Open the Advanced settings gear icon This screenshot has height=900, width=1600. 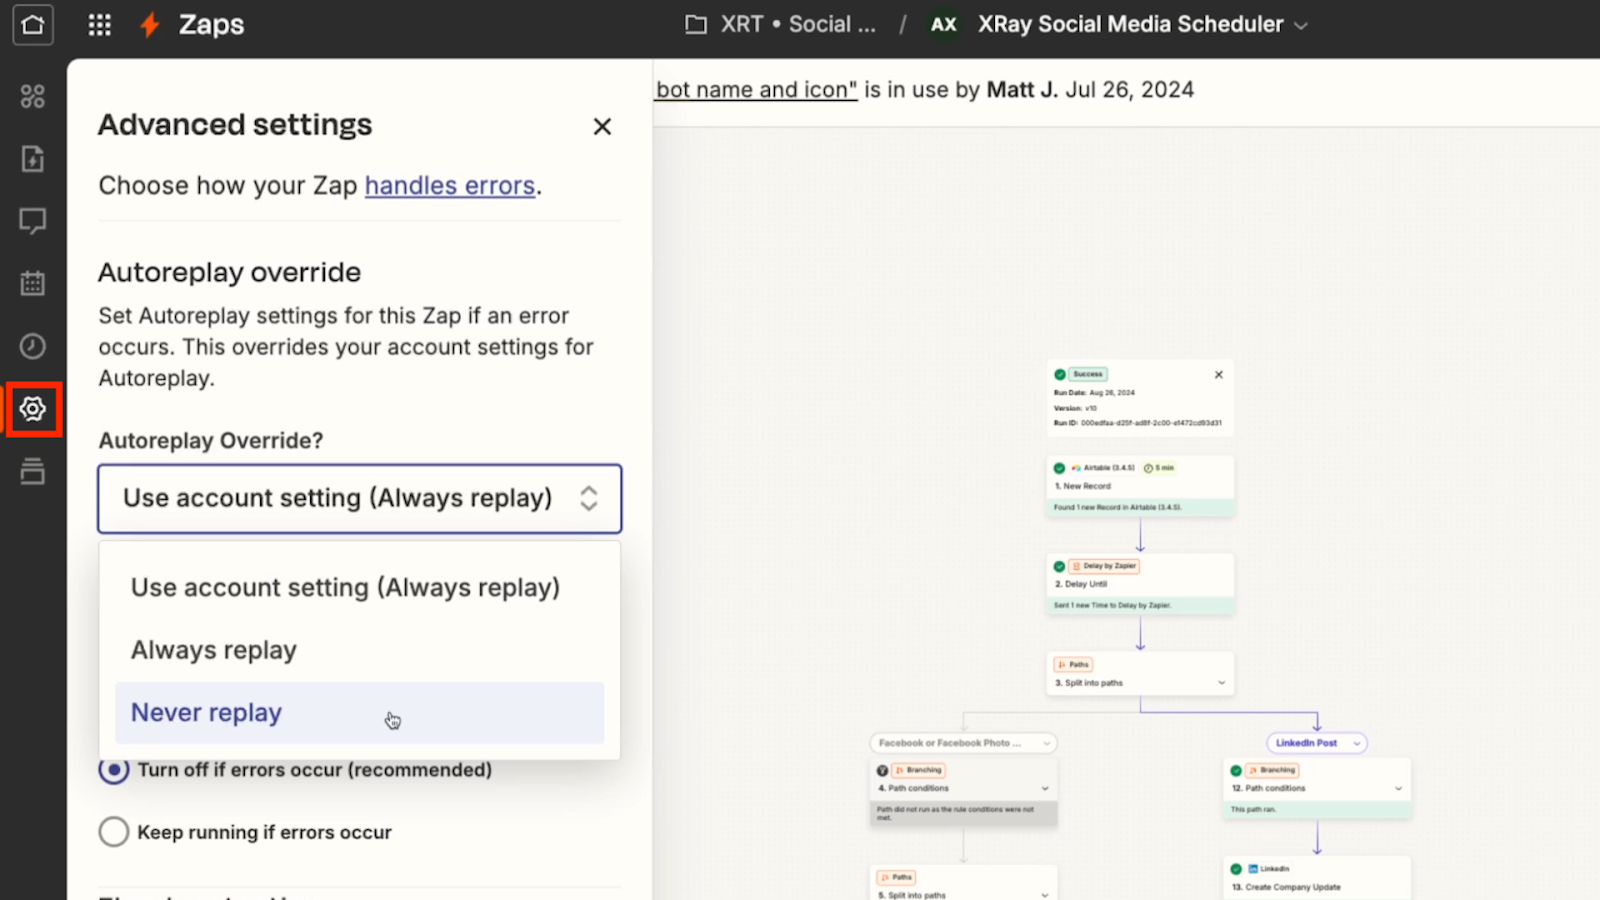(33, 408)
